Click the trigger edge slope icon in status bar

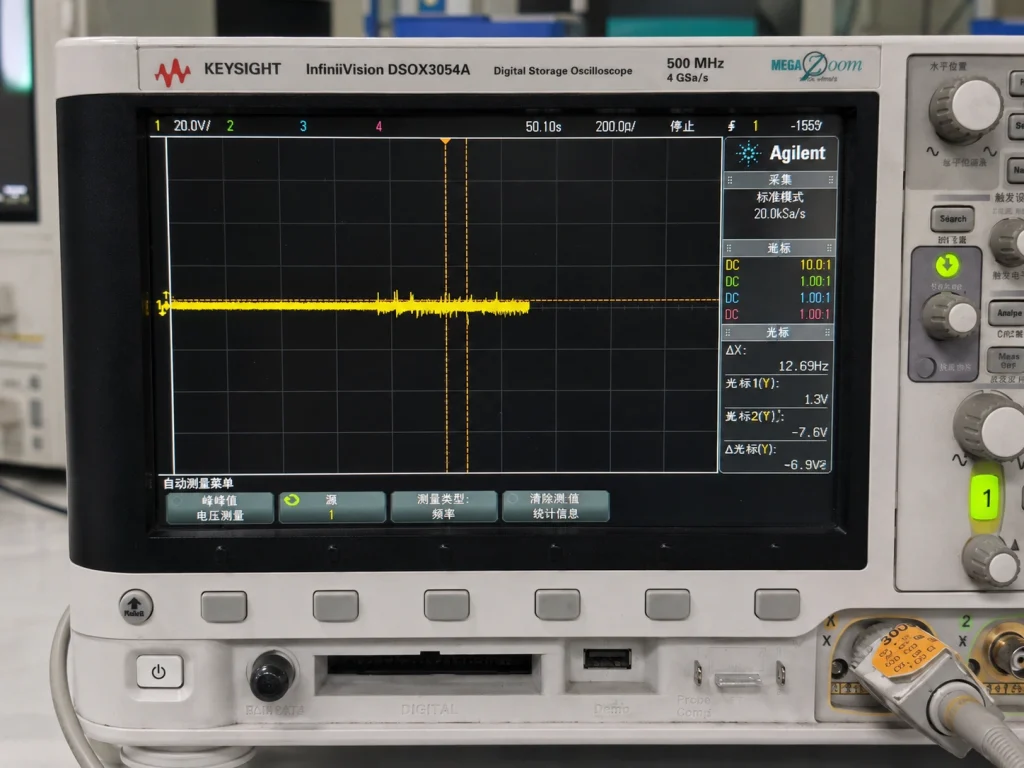pos(732,126)
